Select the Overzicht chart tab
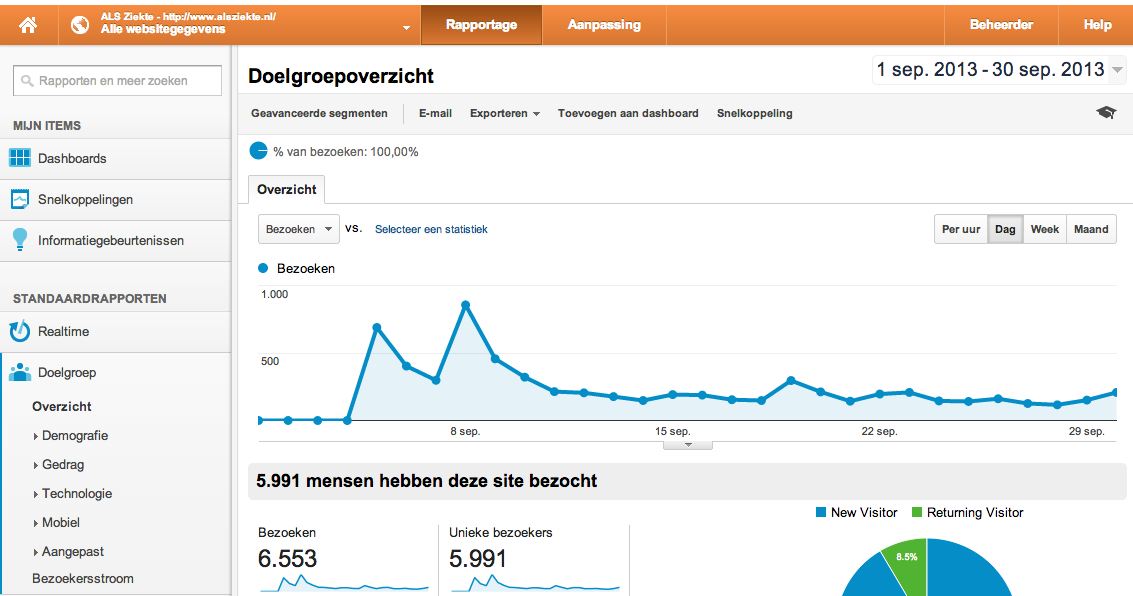The image size is (1133, 596). tap(287, 189)
